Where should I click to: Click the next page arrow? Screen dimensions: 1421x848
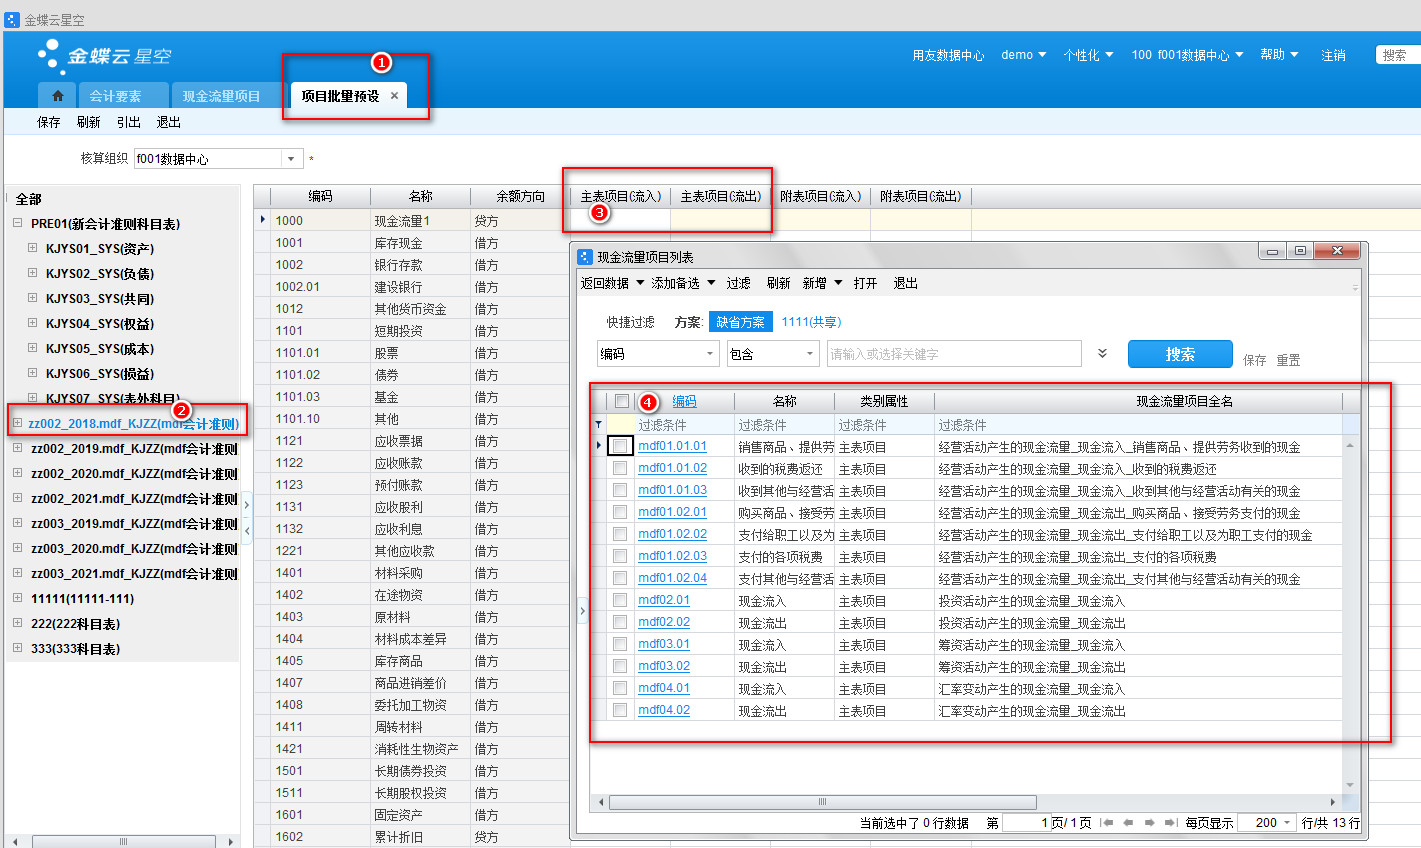[1149, 822]
